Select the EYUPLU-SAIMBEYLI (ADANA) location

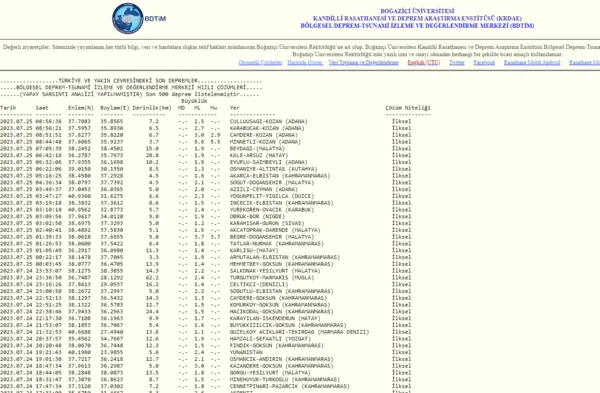click(270, 162)
